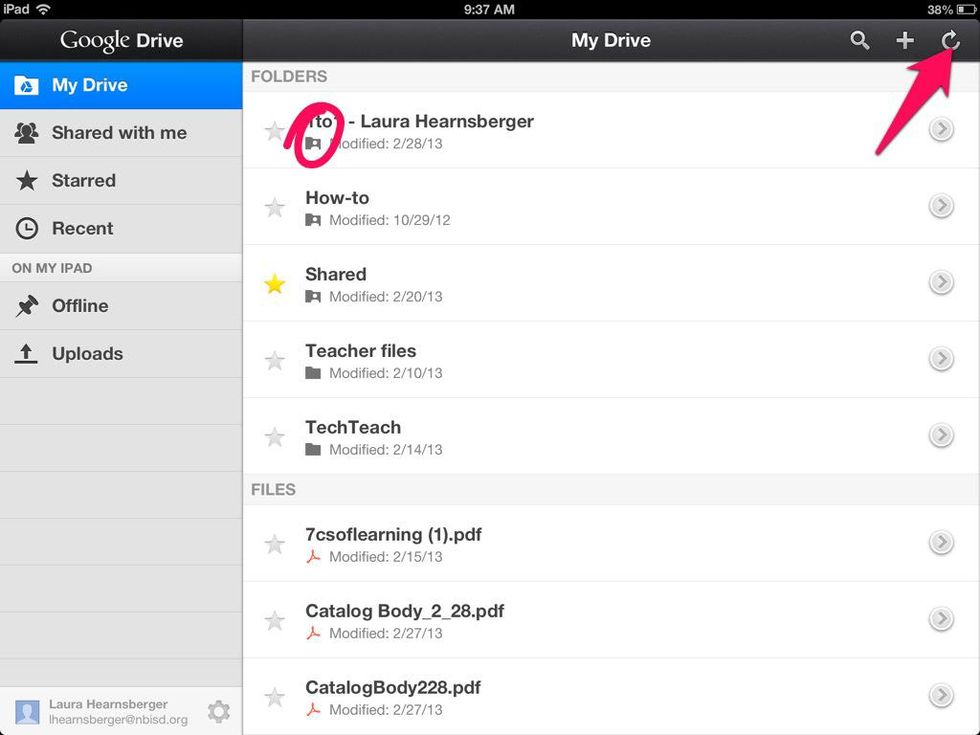The height and width of the screenshot is (735, 980).
Task: Tap the plus icon to add new
Action: [x=904, y=40]
